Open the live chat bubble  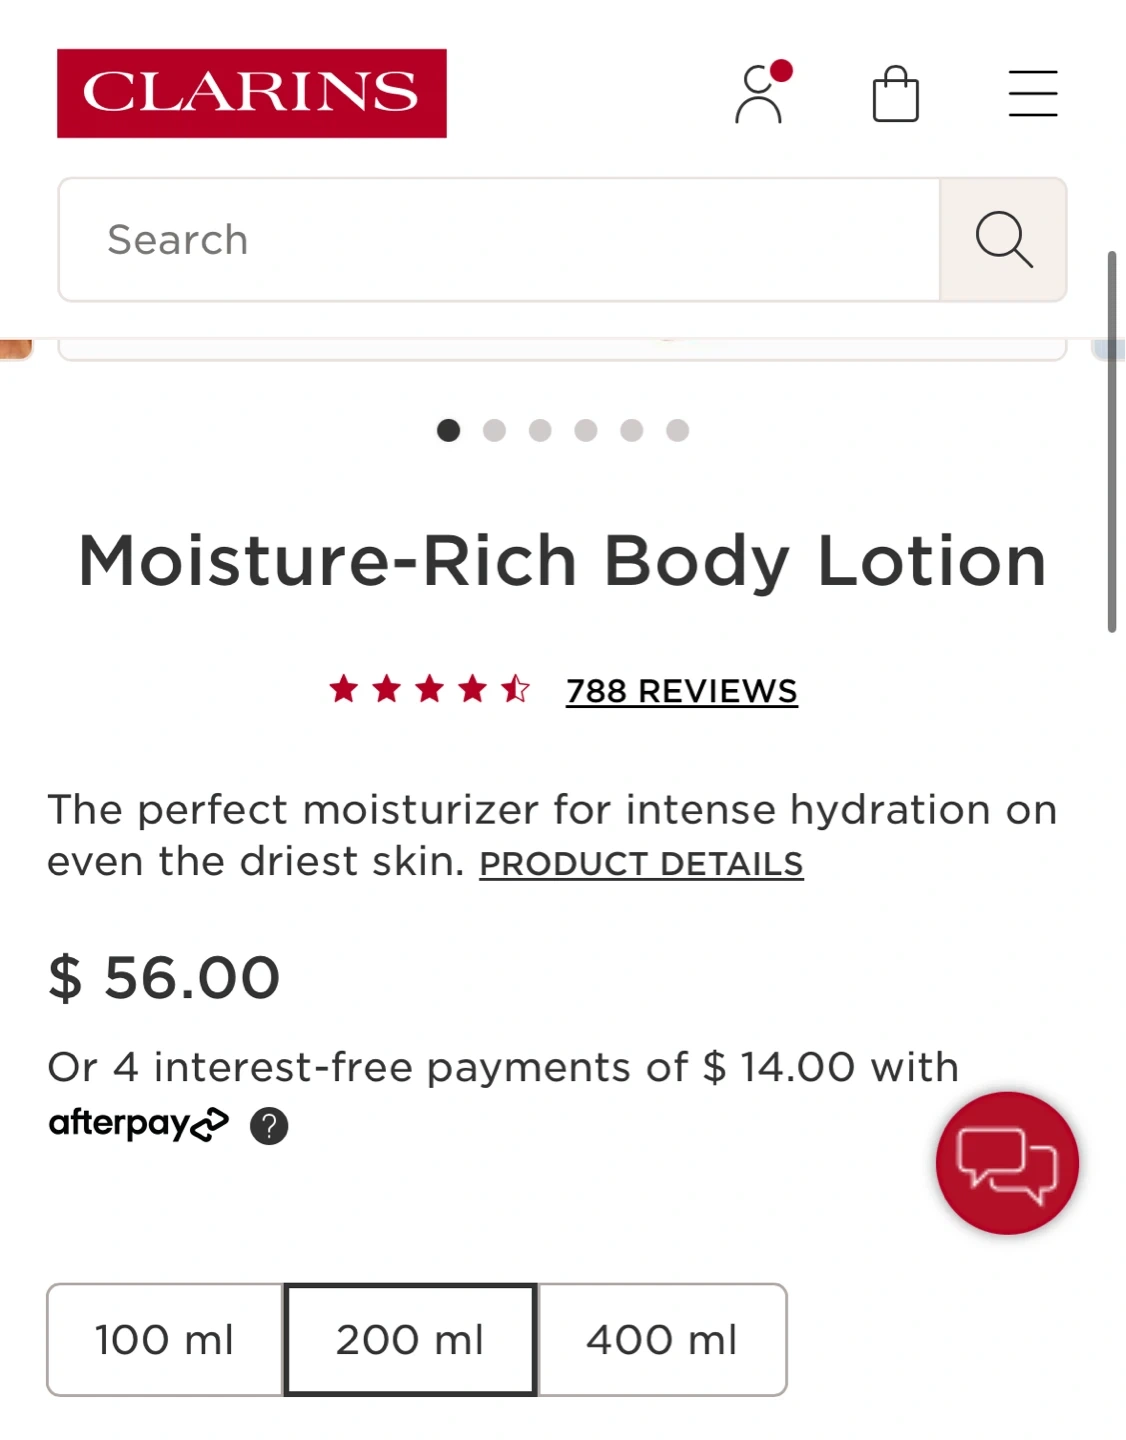[x=1006, y=1163]
